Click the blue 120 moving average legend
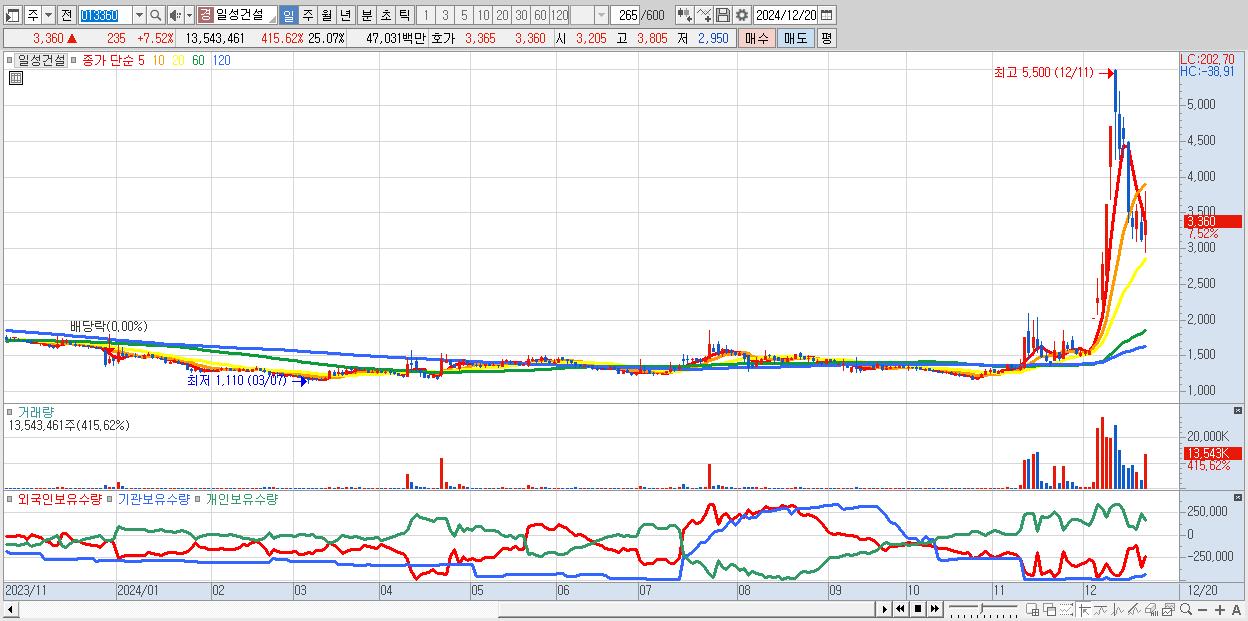The image size is (1248, 621). coord(221,60)
